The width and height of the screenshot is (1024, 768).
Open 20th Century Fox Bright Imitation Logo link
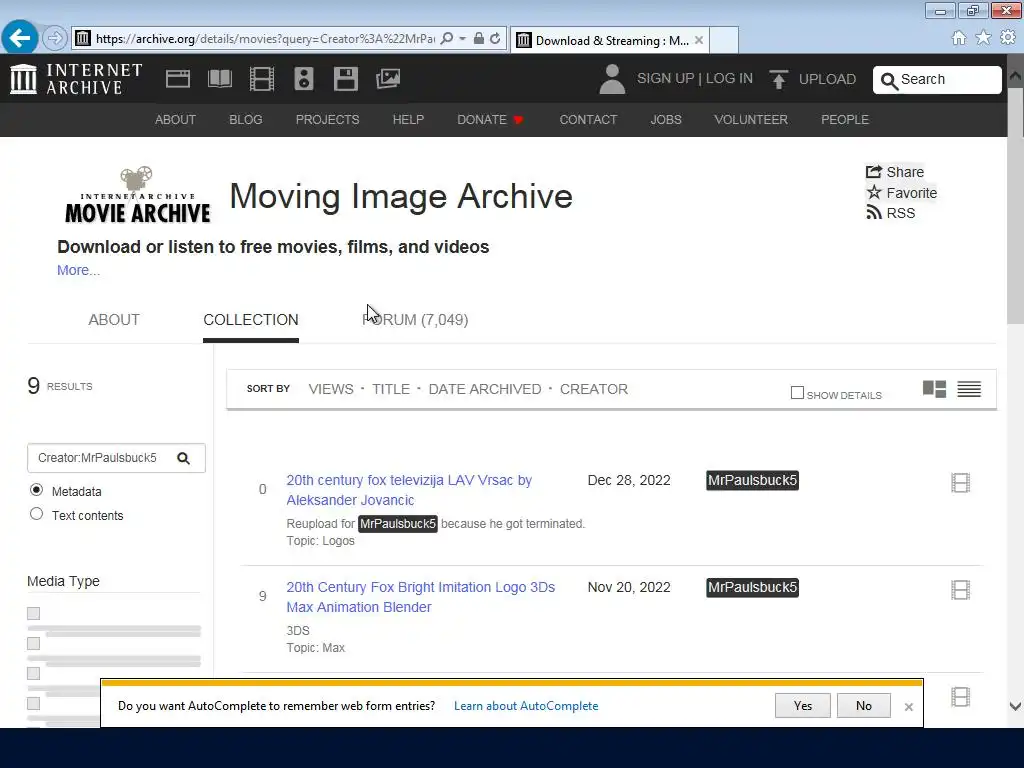click(x=421, y=597)
